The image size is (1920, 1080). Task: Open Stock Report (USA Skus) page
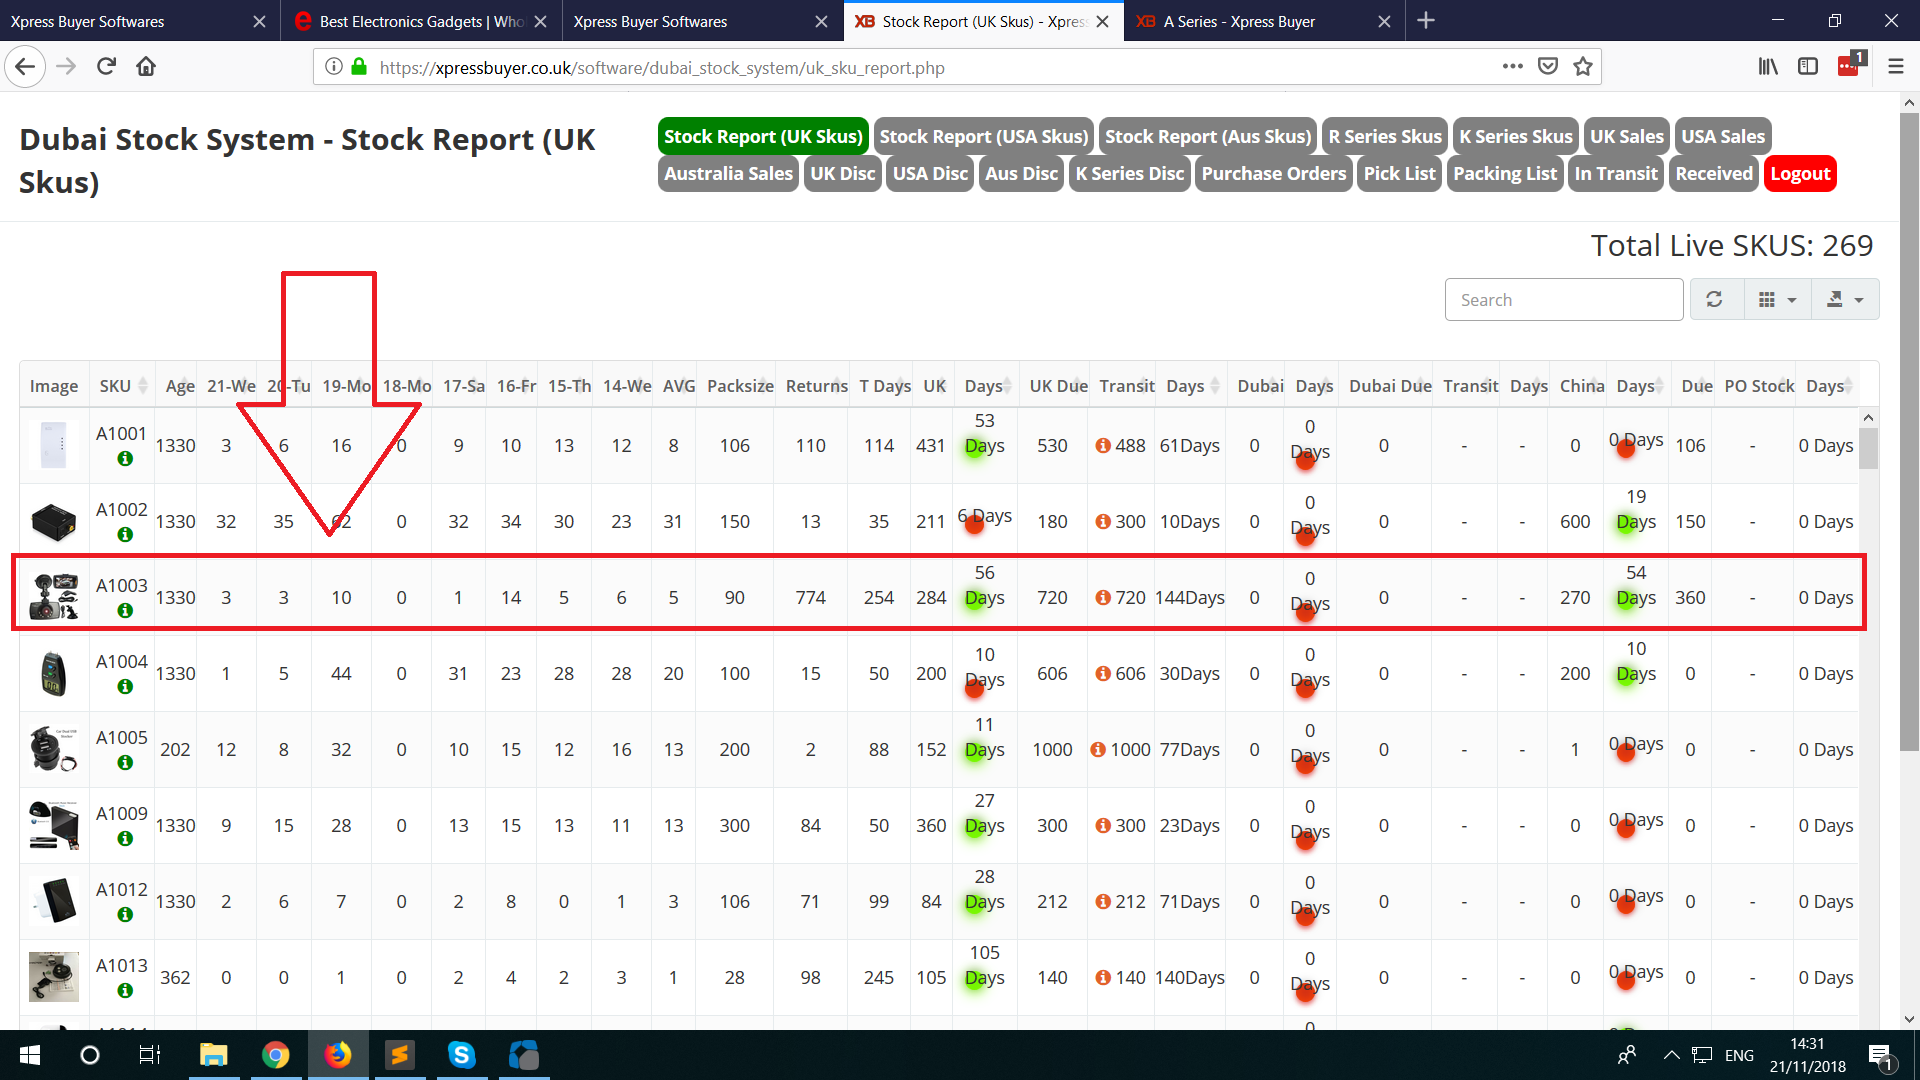(x=983, y=137)
